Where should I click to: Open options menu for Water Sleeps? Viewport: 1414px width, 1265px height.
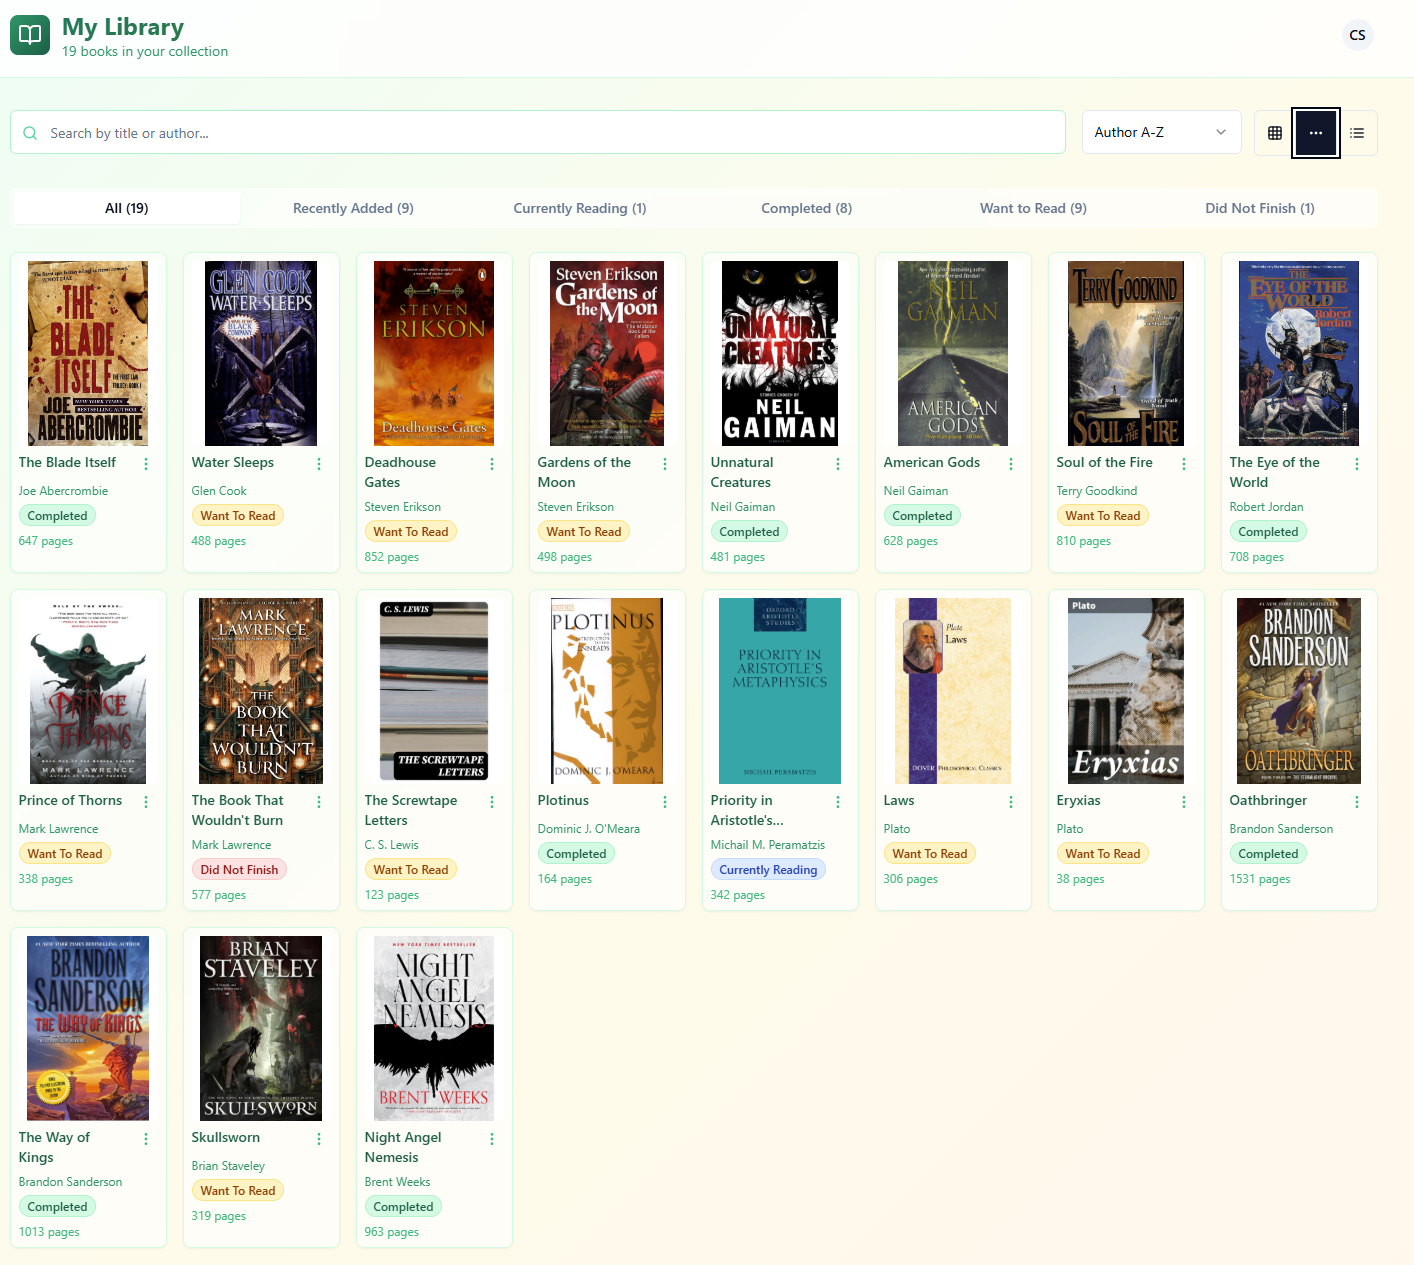click(319, 464)
